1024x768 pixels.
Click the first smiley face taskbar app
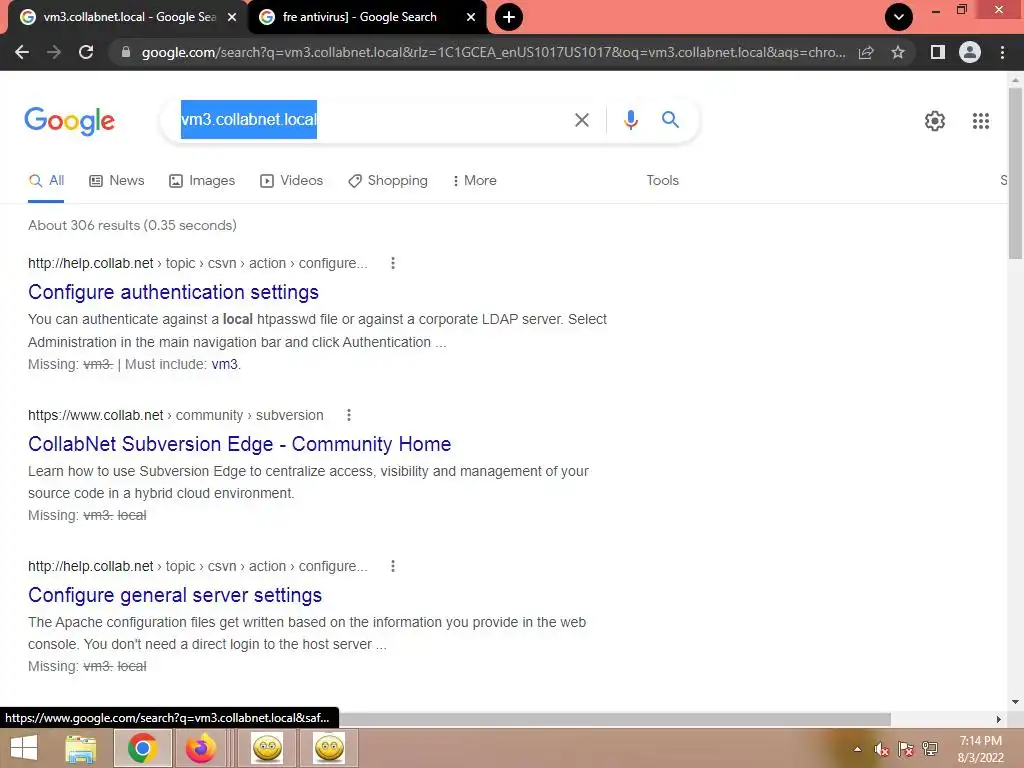click(x=267, y=748)
